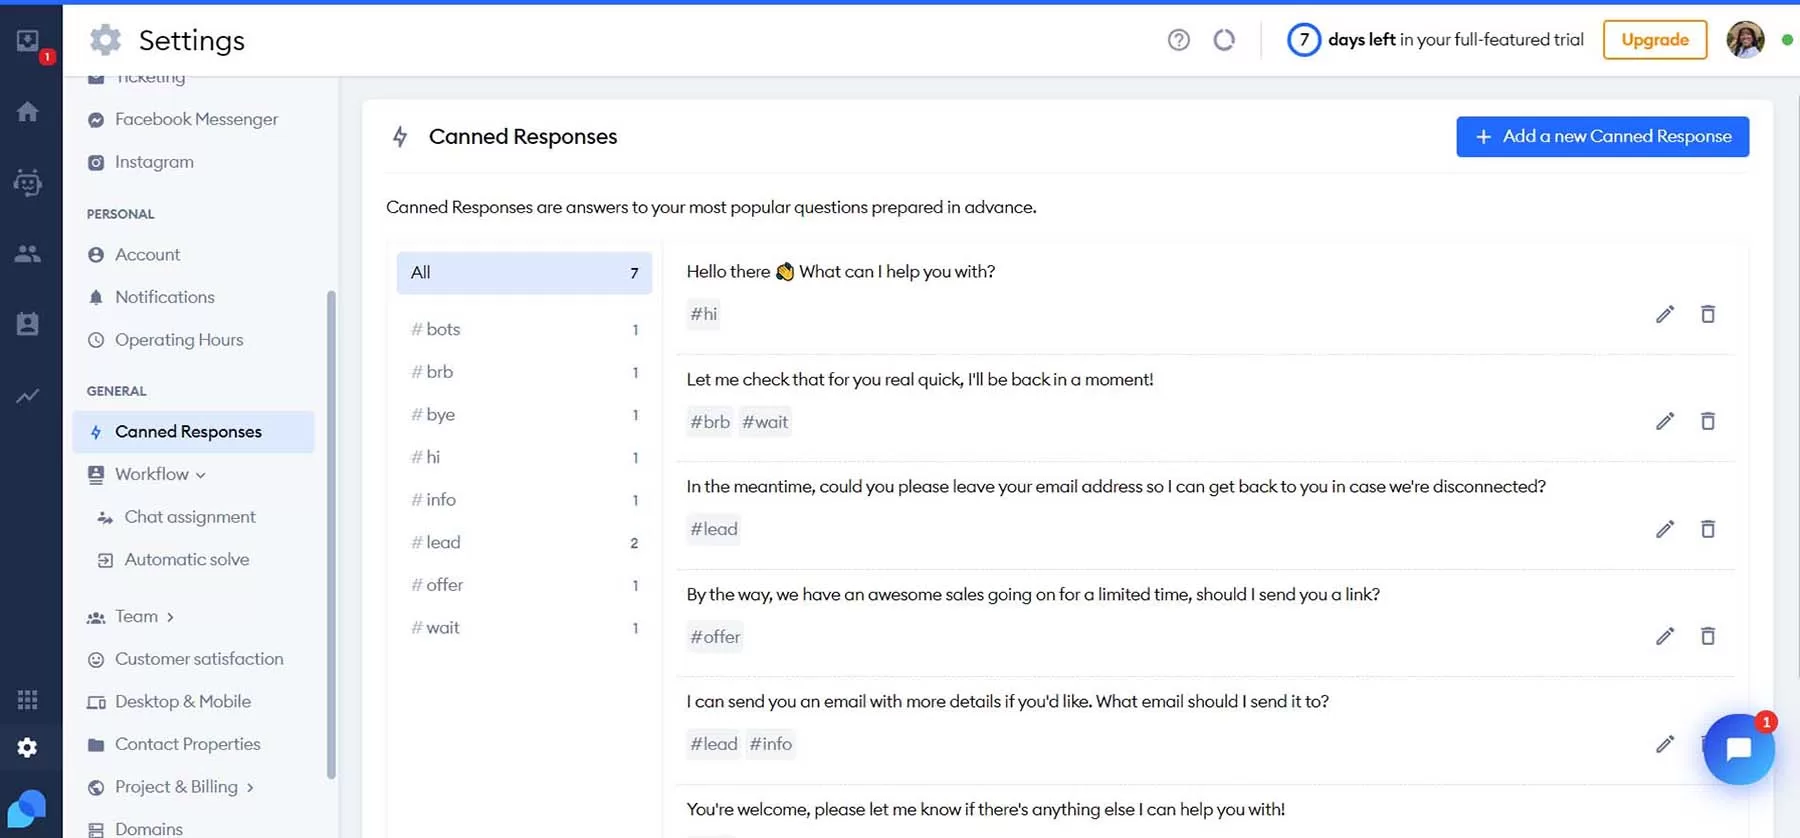
Task: Click Add a new Canned Response
Action: 1601,137
